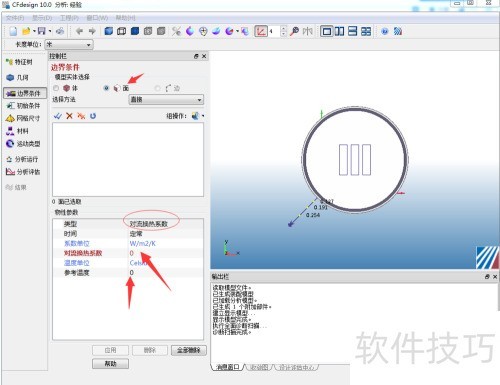
Task: Select the 体 (volume) radio button
Action: (x=56, y=88)
